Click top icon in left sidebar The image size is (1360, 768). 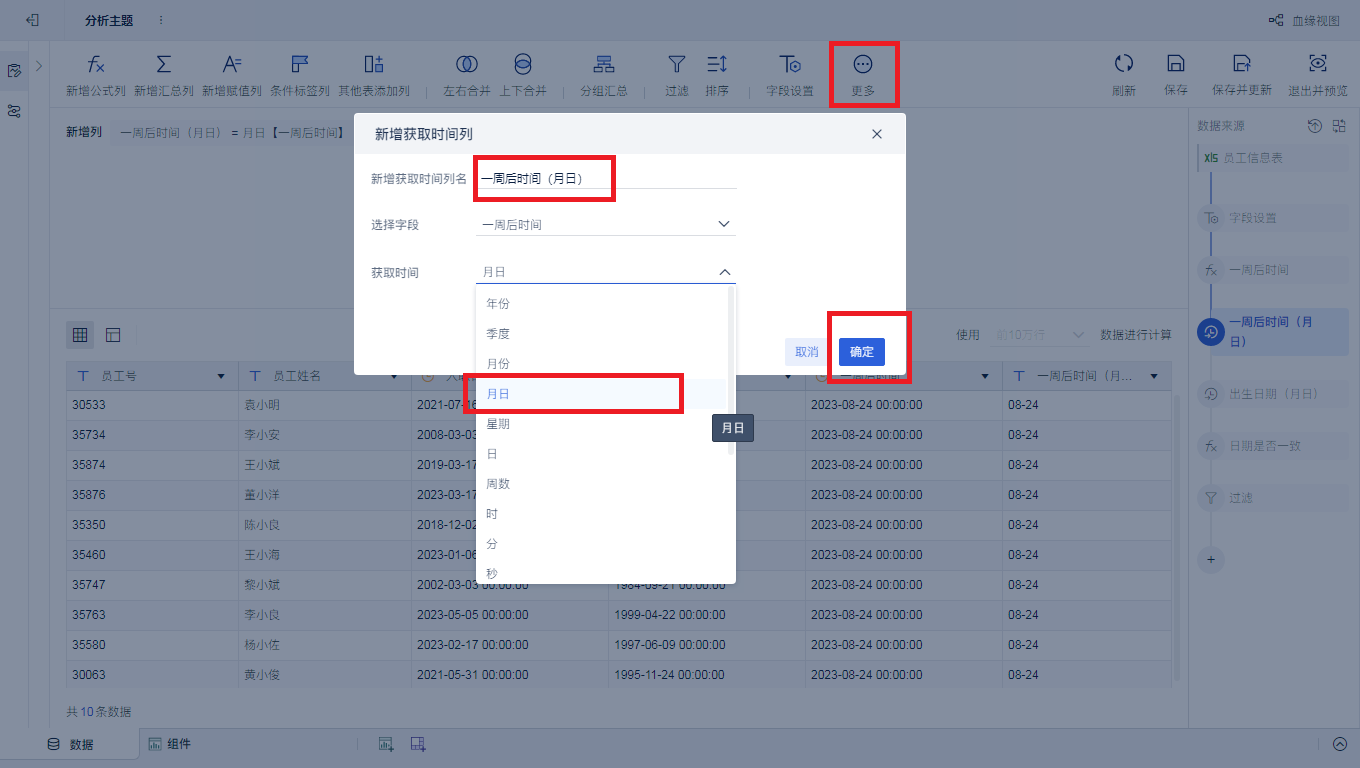coord(14,71)
